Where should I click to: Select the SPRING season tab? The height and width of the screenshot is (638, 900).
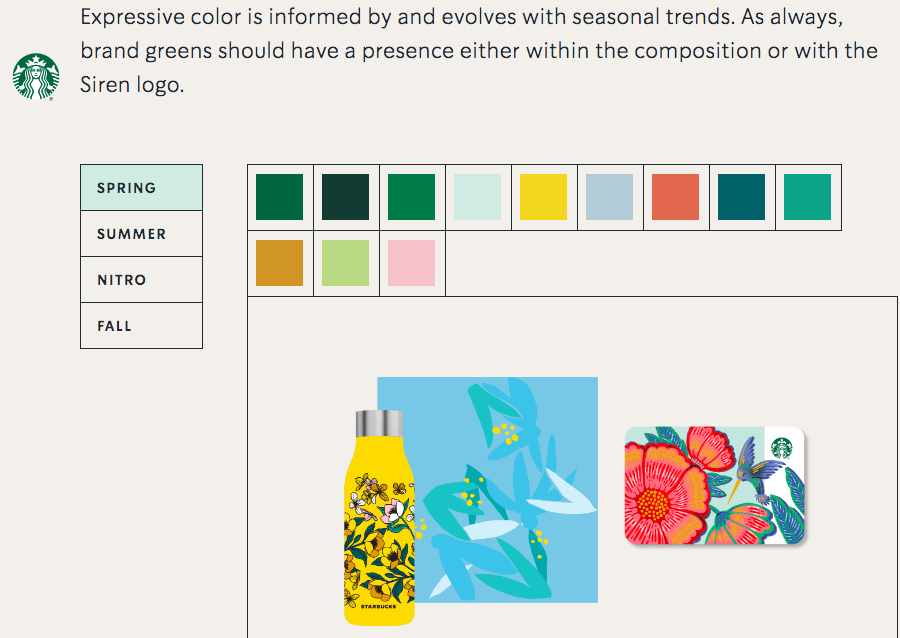click(141, 188)
